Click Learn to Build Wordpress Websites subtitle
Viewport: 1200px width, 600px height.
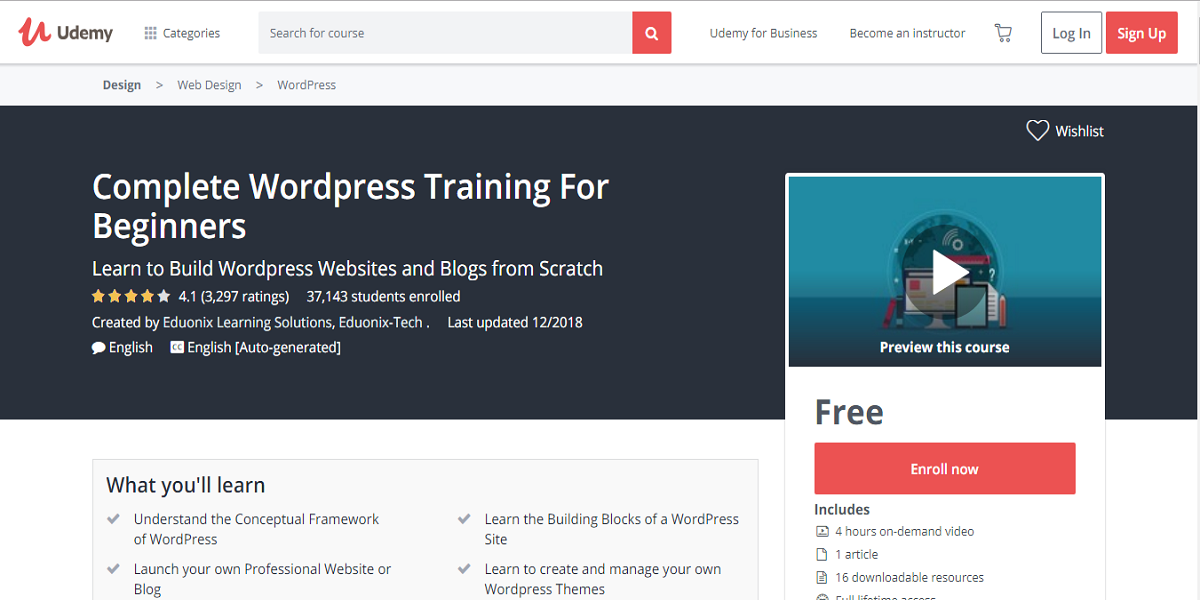[347, 268]
